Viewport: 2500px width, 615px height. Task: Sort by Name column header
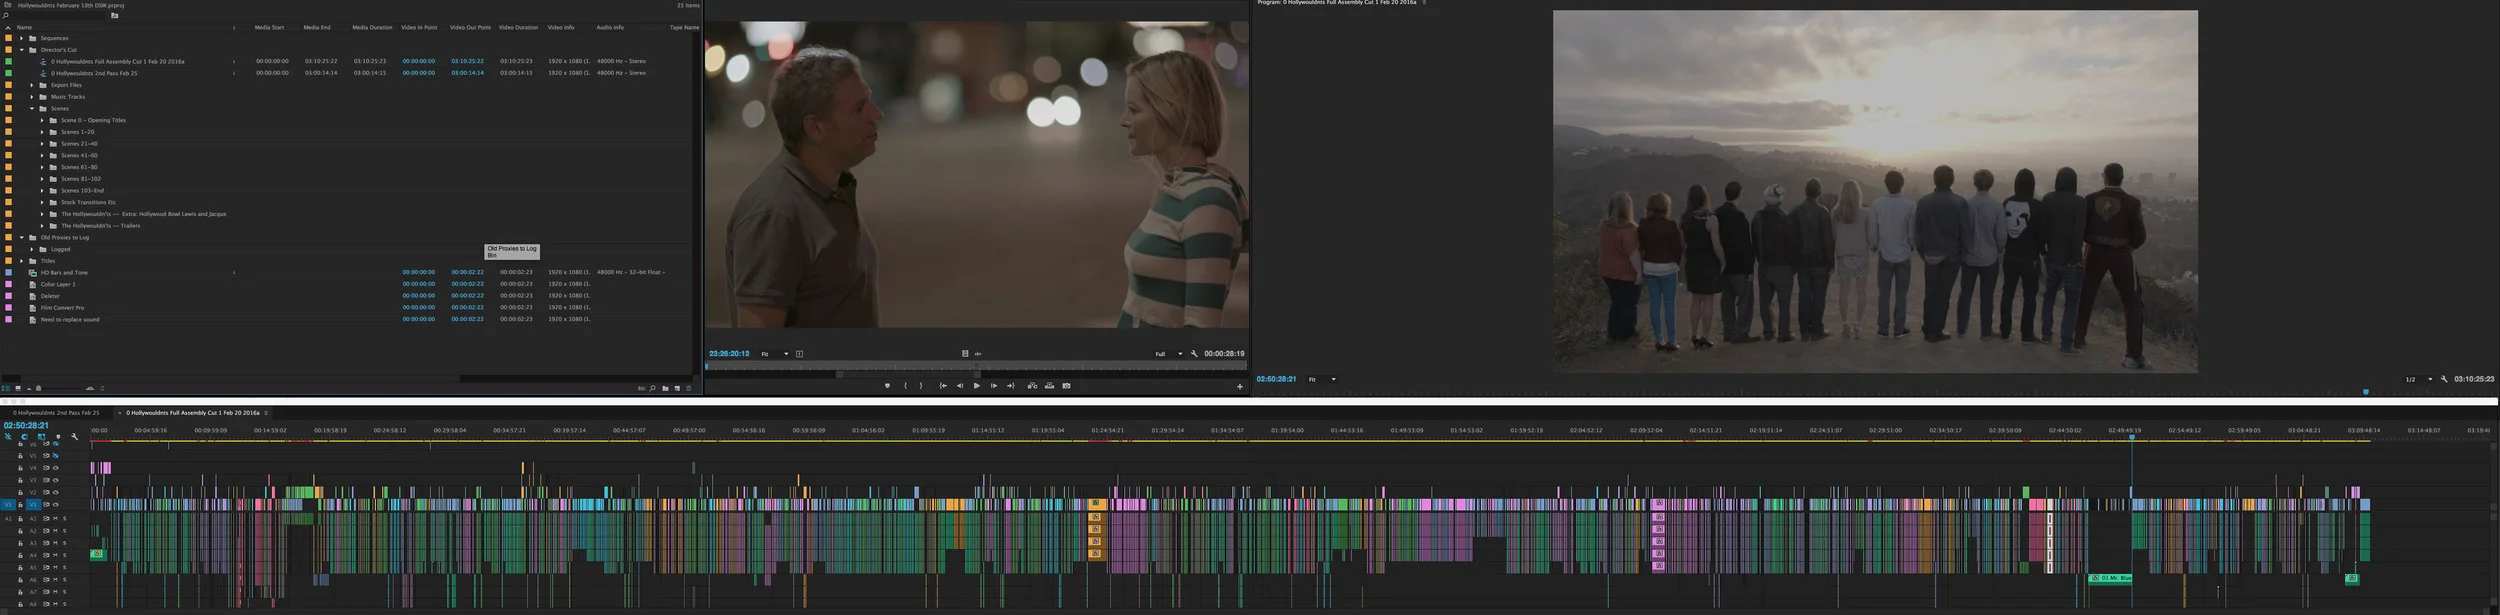pos(24,27)
